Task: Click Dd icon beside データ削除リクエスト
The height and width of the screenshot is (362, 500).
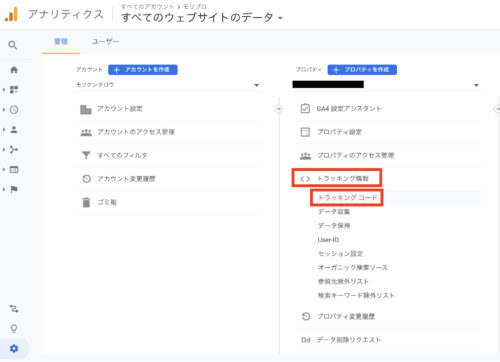Action: [306, 340]
